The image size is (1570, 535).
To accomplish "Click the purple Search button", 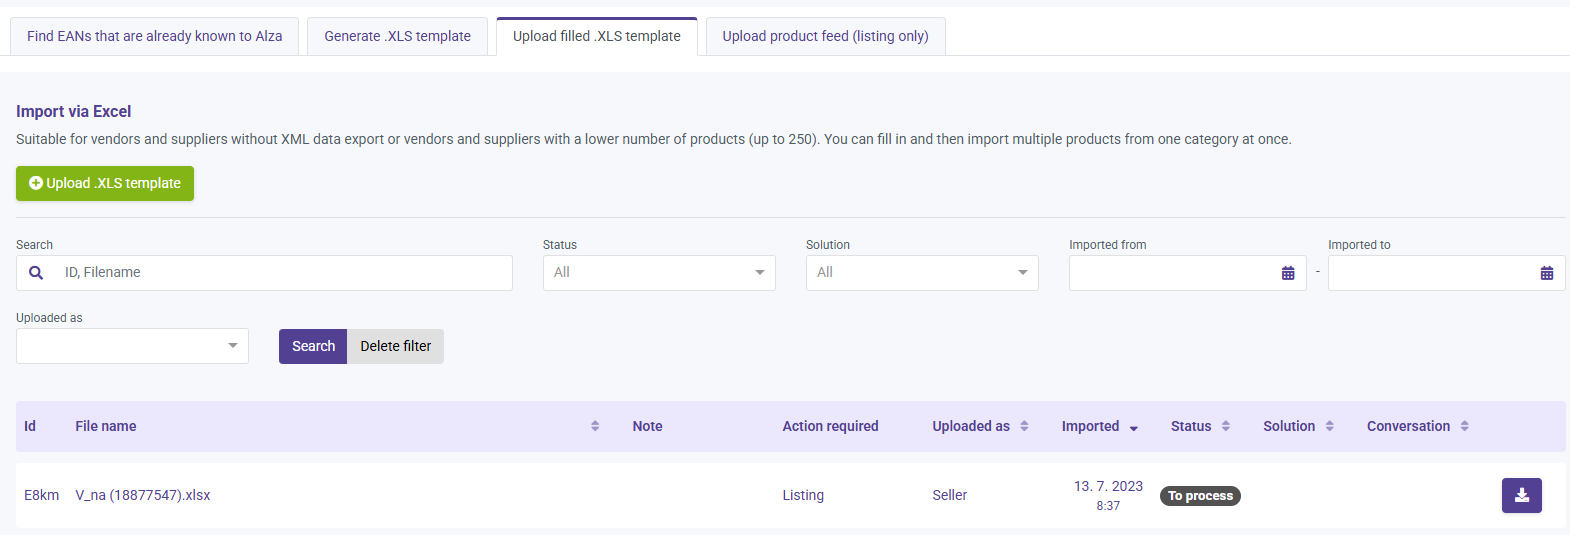I will tap(313, 346).
